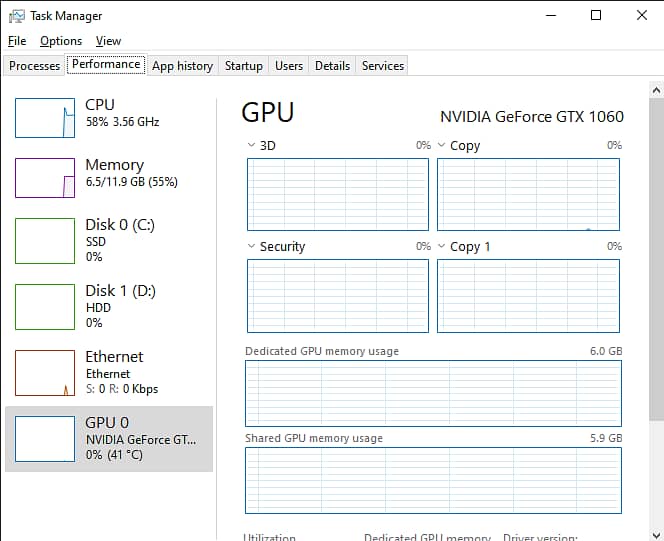The width and height of the screenshot is (664, 541).
Task: Click the 3D utilization graph
Action: 338,195
